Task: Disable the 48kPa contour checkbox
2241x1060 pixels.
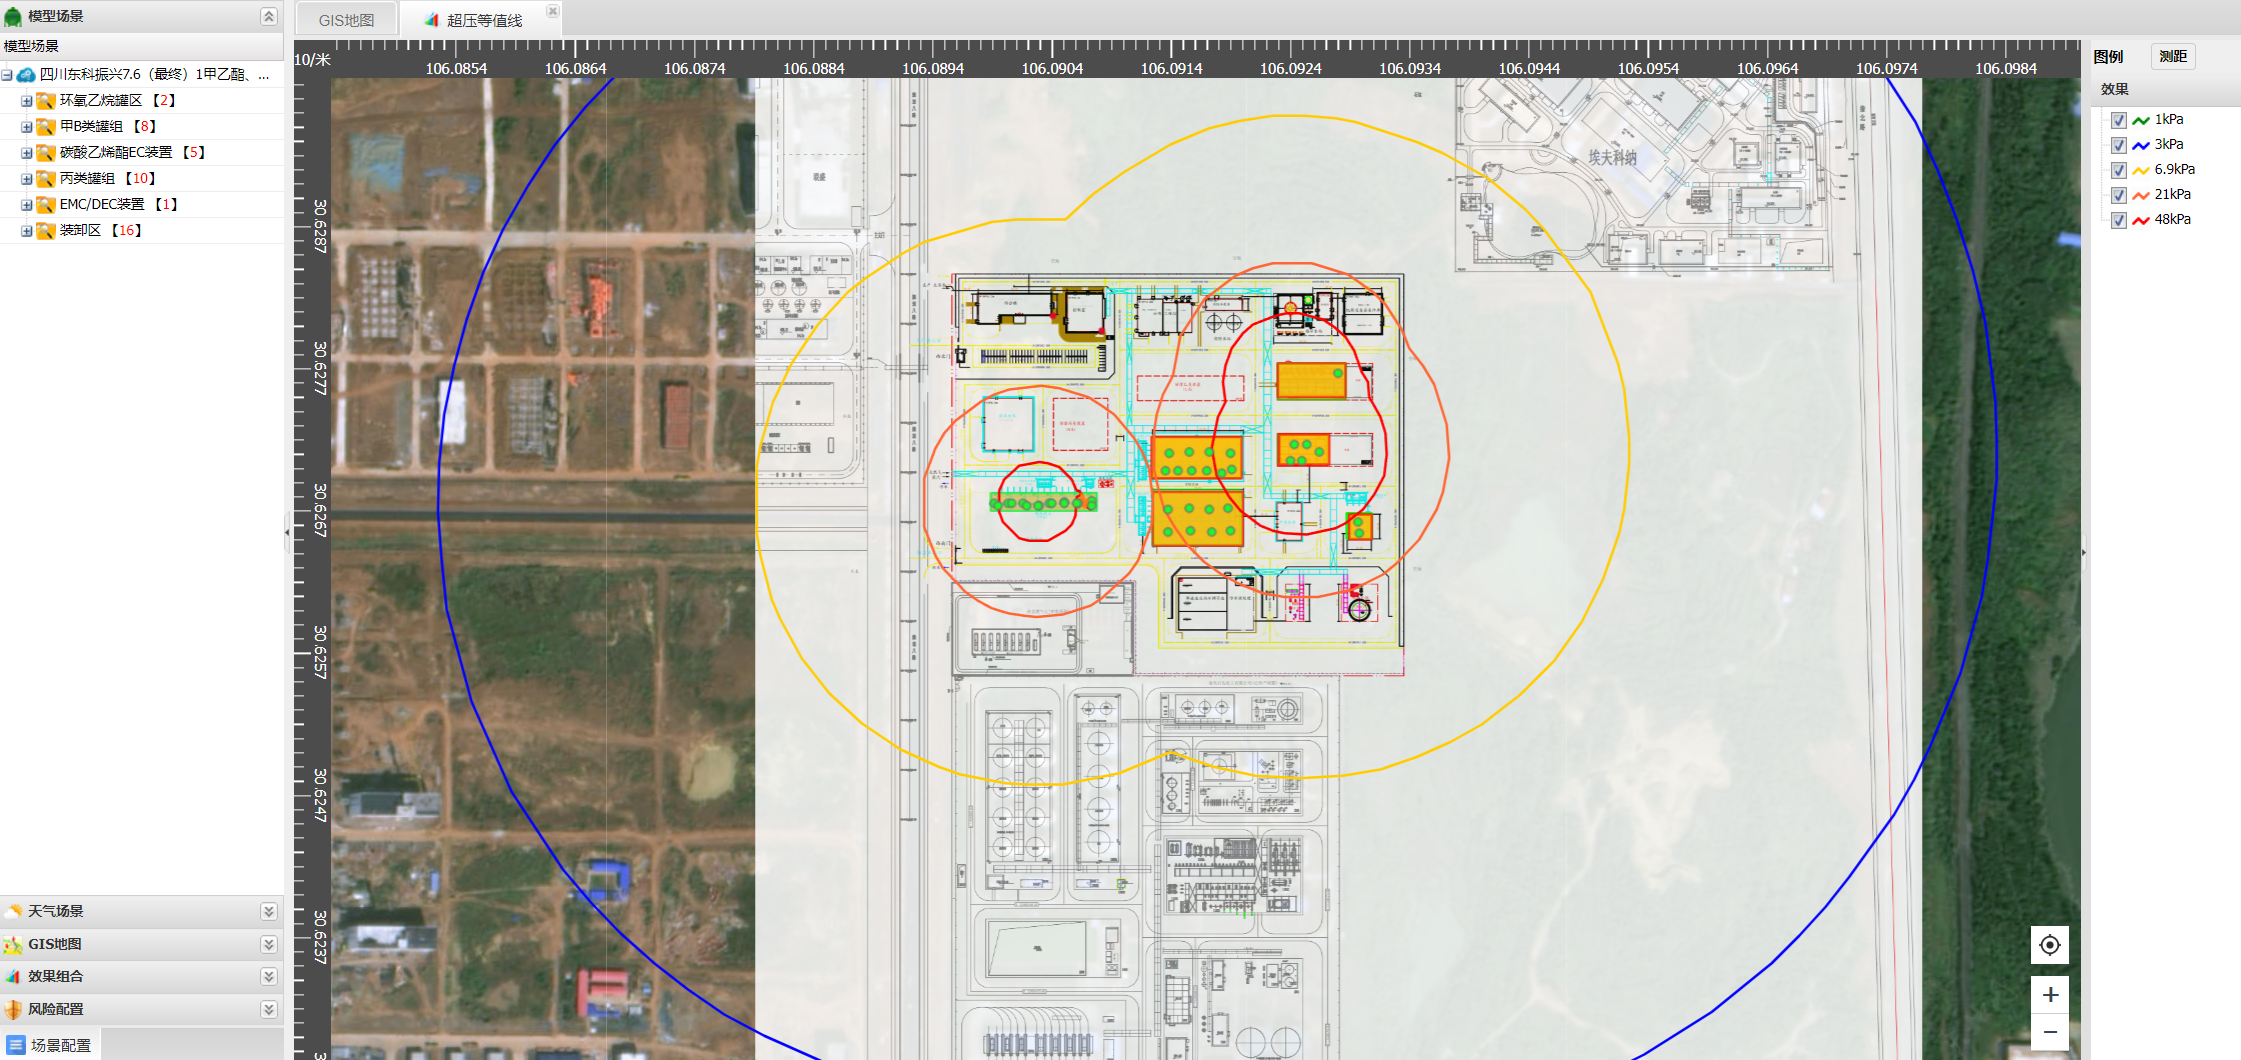Action: coord(2118,220)
